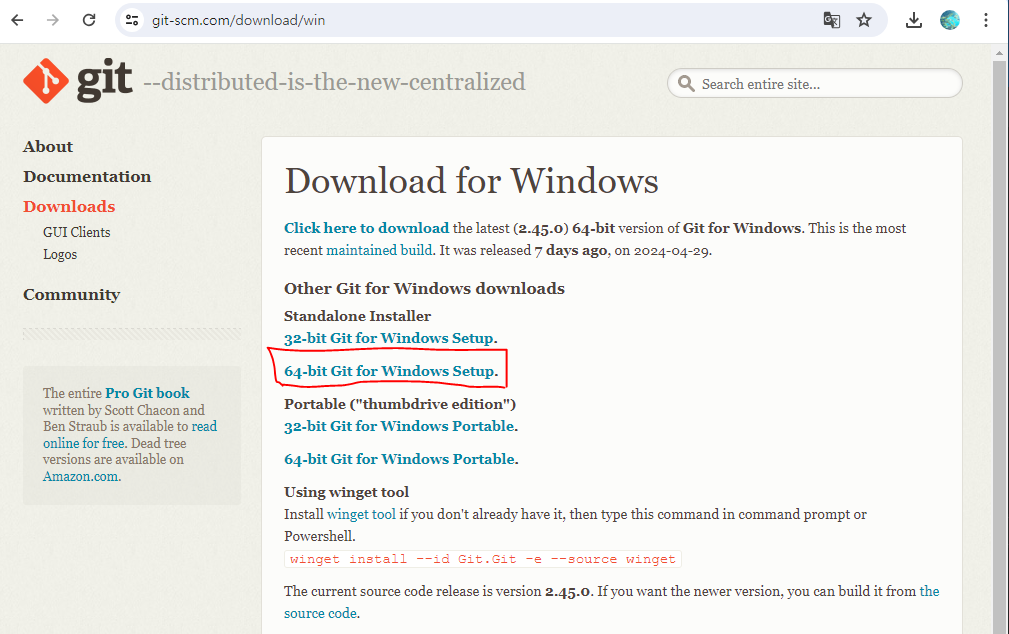Download 64-bit Git for Windows Setup
This screenshot has width=1009, height=634.
click(x=389, y=371)
